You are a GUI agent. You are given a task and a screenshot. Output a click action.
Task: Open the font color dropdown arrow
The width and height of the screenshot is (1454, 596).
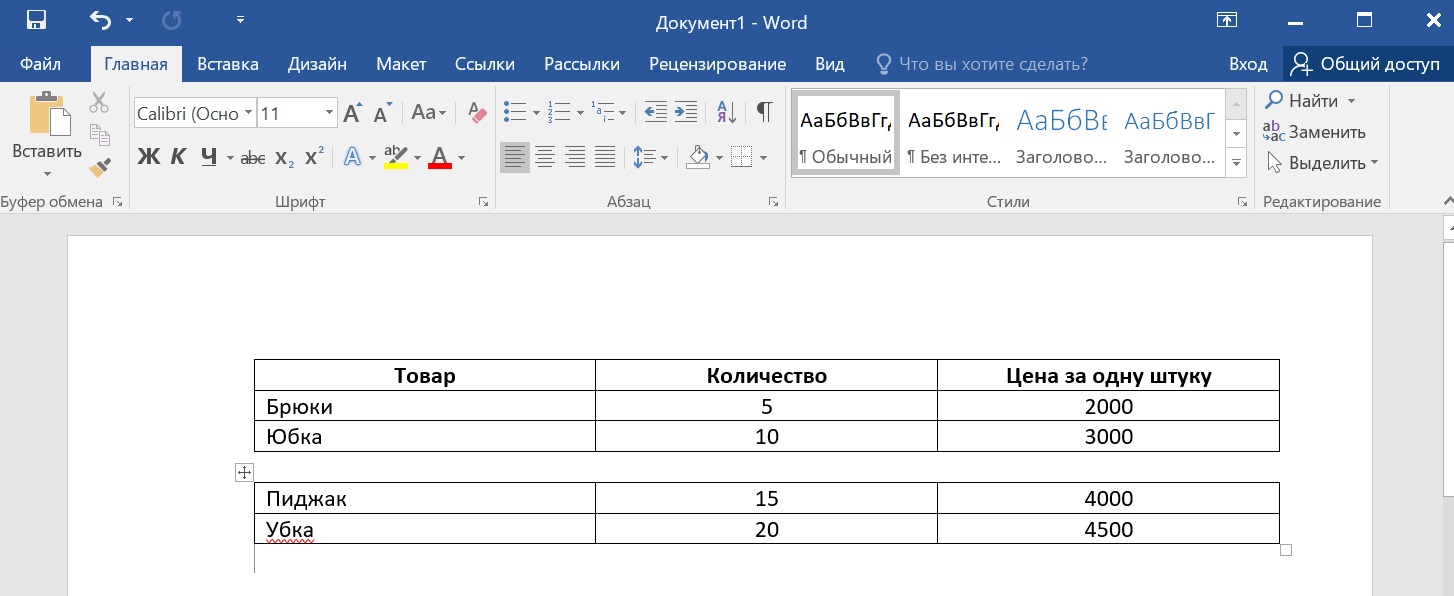coord(462,158)
